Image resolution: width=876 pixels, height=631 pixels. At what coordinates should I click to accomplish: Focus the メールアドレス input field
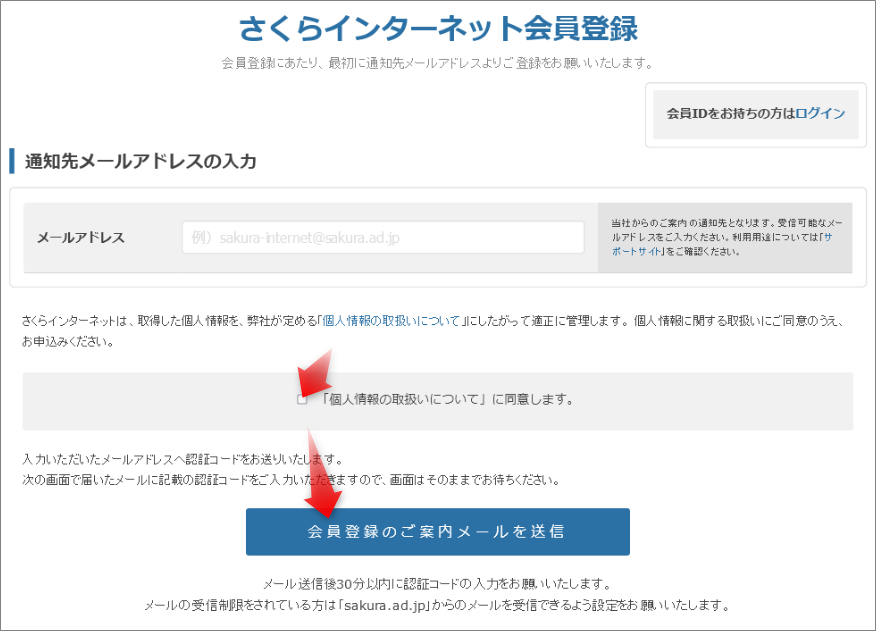pyautogui.click(x=383, y=238)
